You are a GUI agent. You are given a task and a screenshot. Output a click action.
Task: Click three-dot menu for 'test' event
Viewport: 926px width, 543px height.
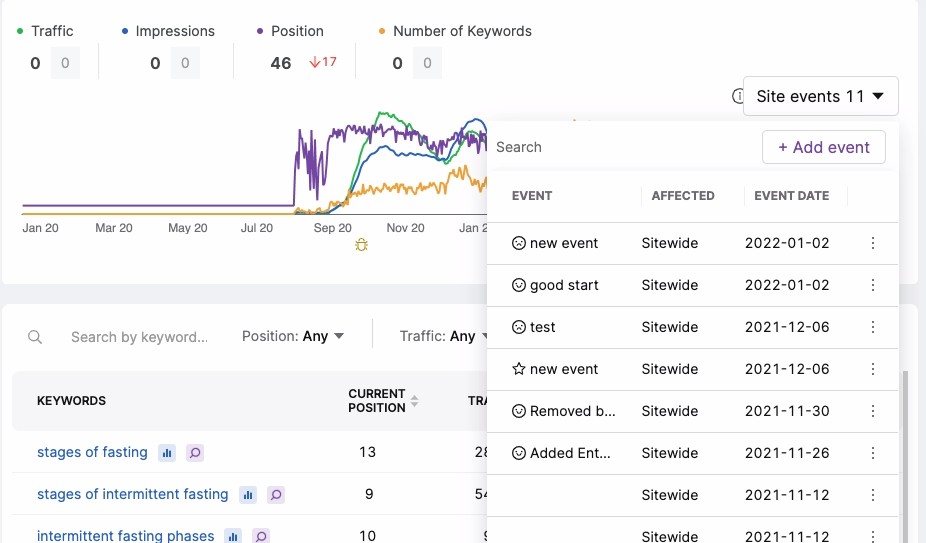873,327
